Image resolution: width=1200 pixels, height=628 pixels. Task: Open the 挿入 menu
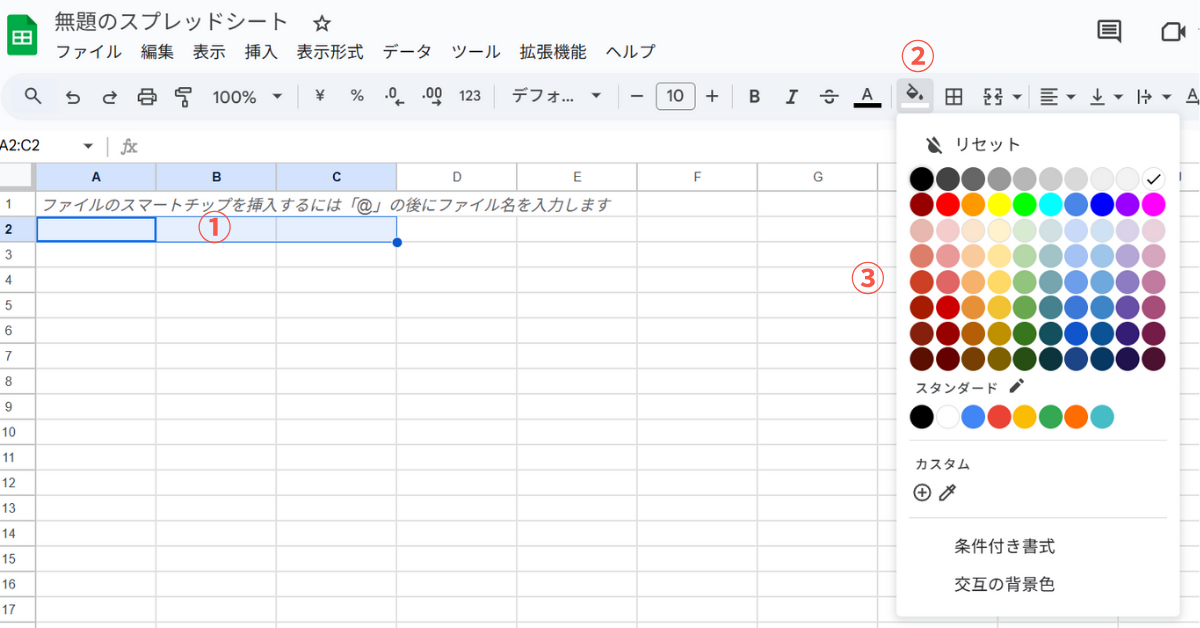click(x=260, y=52)
